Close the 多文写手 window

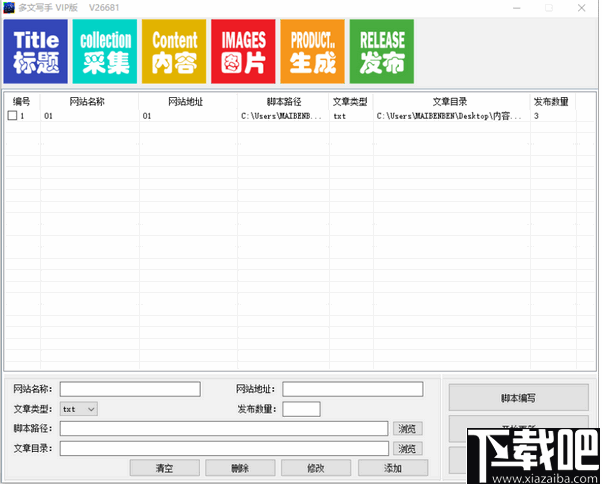[582, 8]
